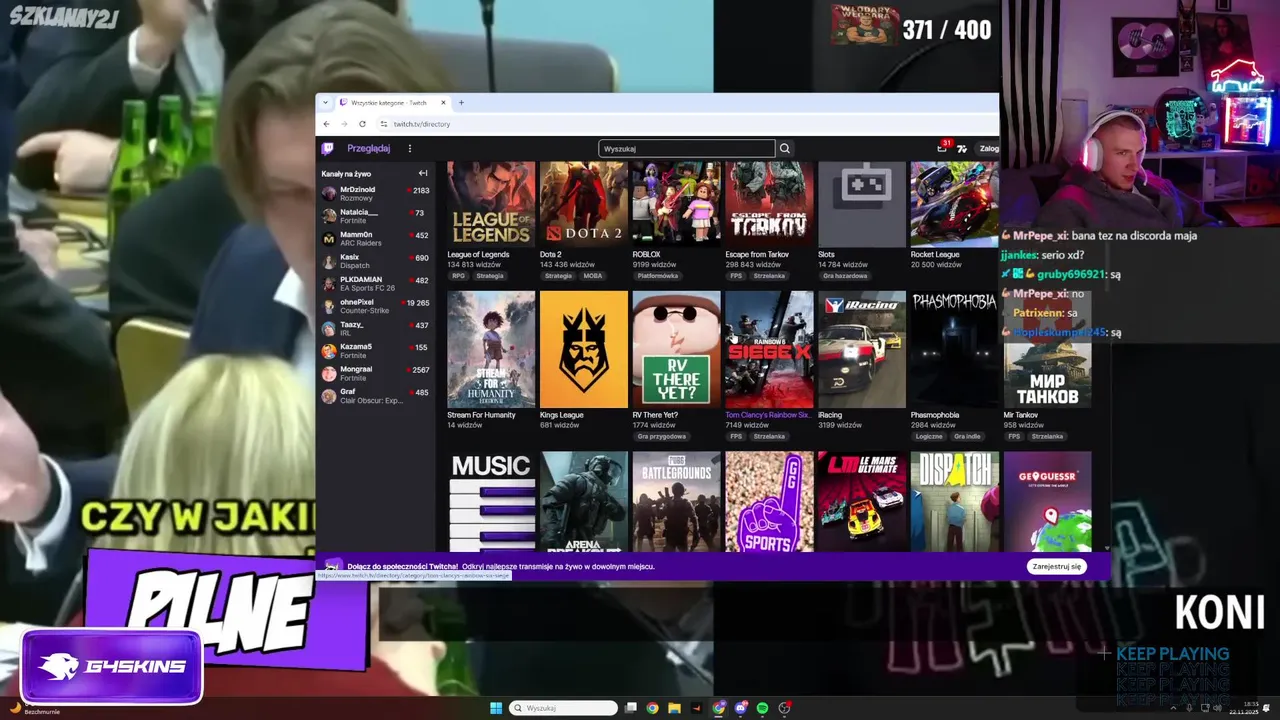Select Taazy_ IRL channel in sidebar

[x=375, y=329]
